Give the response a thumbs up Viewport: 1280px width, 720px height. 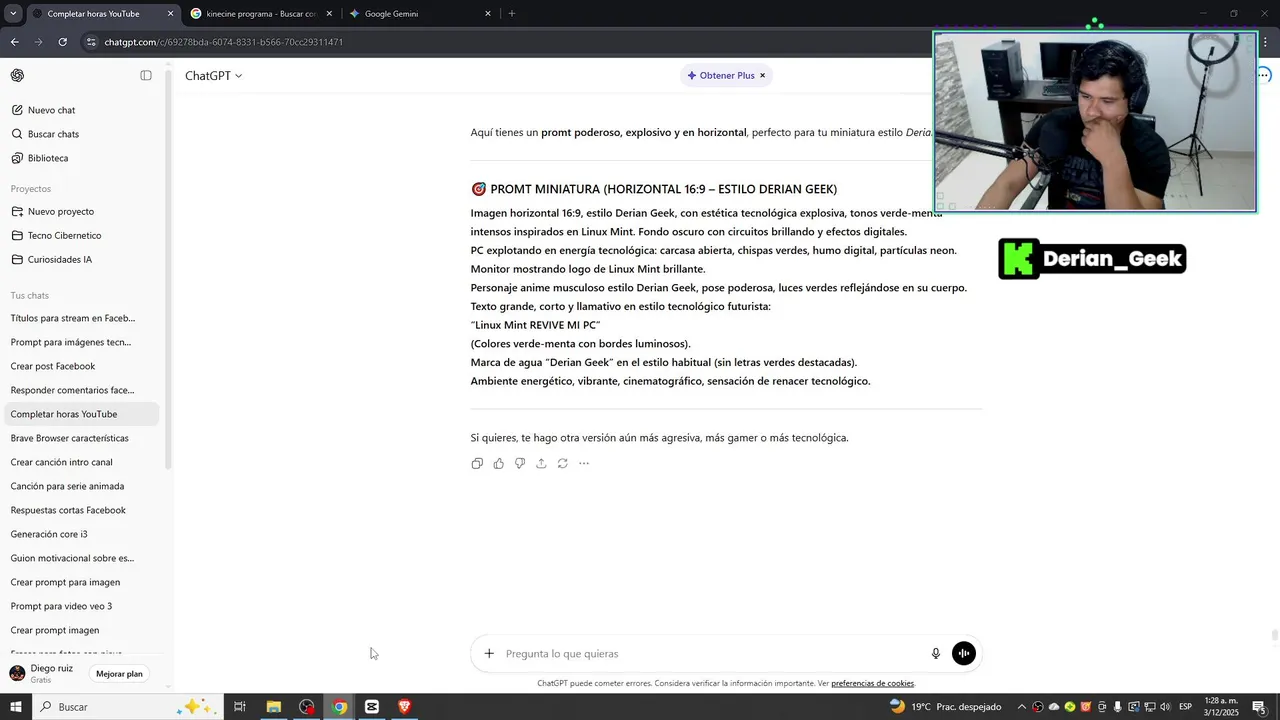pos(499,463)
